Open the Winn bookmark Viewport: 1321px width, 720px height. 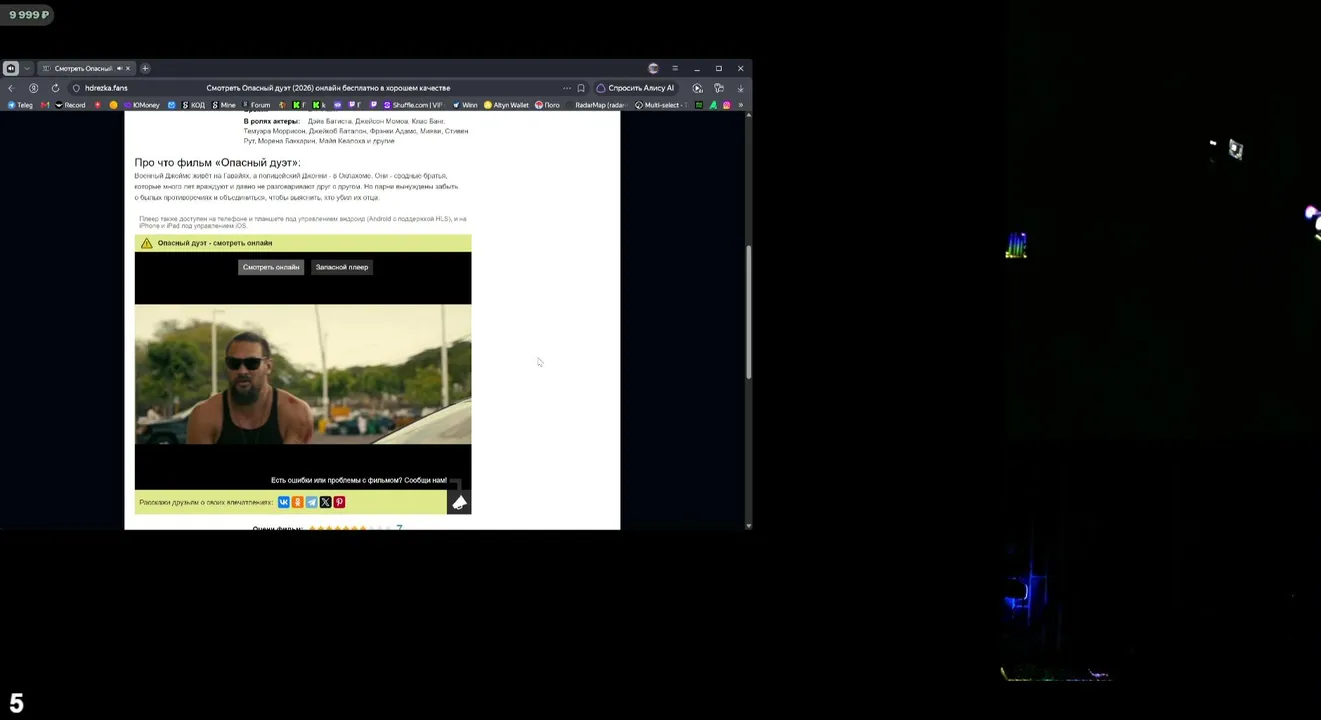[x=465, y=105]
